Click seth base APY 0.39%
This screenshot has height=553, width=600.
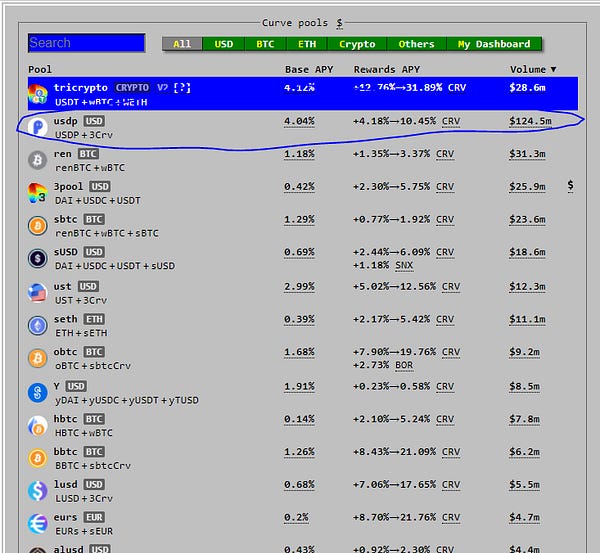[299, 319]
